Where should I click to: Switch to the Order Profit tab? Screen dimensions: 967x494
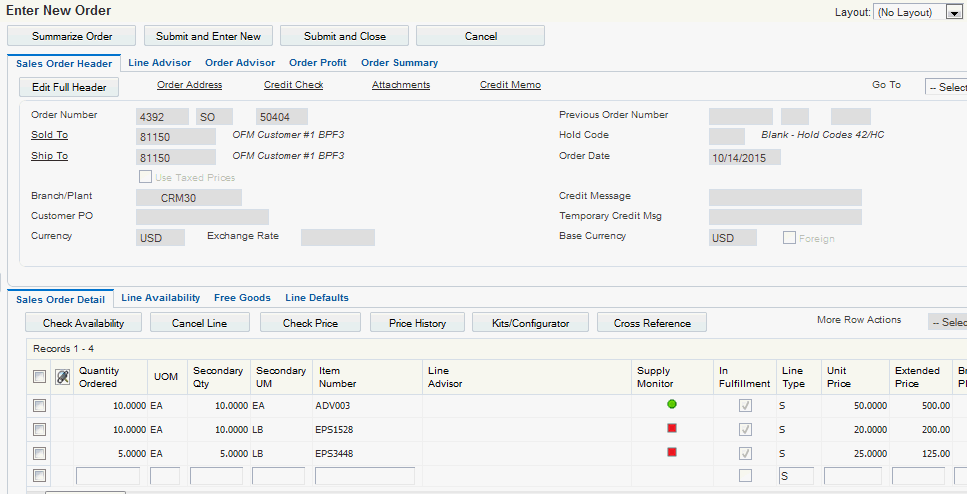click(317, 63)
